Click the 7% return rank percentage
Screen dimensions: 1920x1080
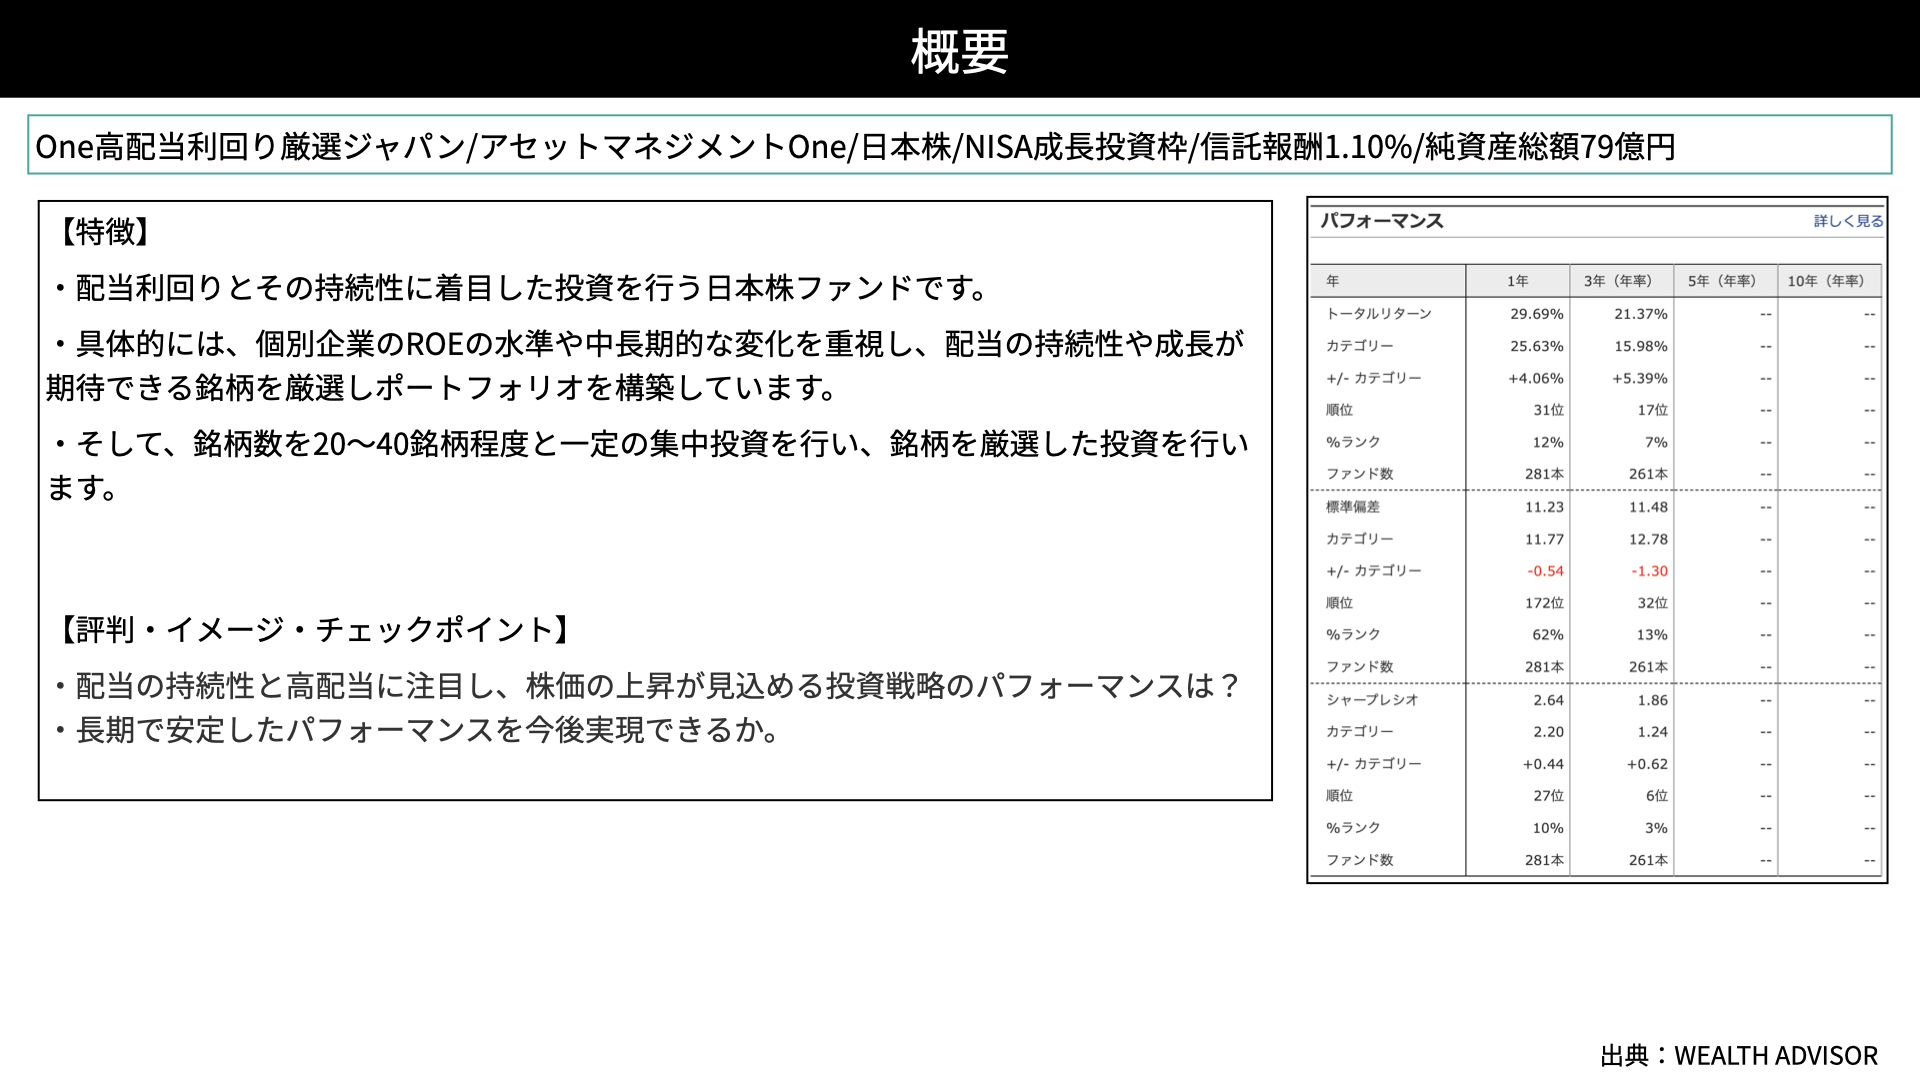pos(1656,442)
